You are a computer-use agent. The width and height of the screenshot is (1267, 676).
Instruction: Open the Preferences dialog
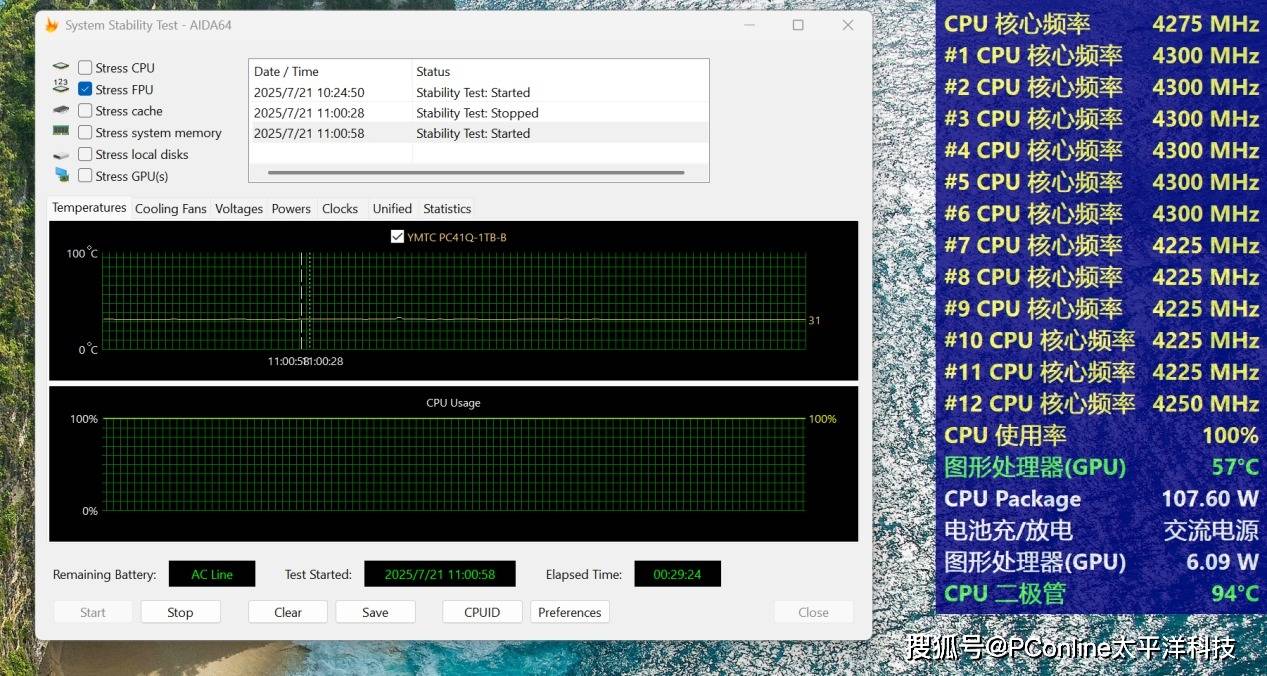(x=569, y=612)
